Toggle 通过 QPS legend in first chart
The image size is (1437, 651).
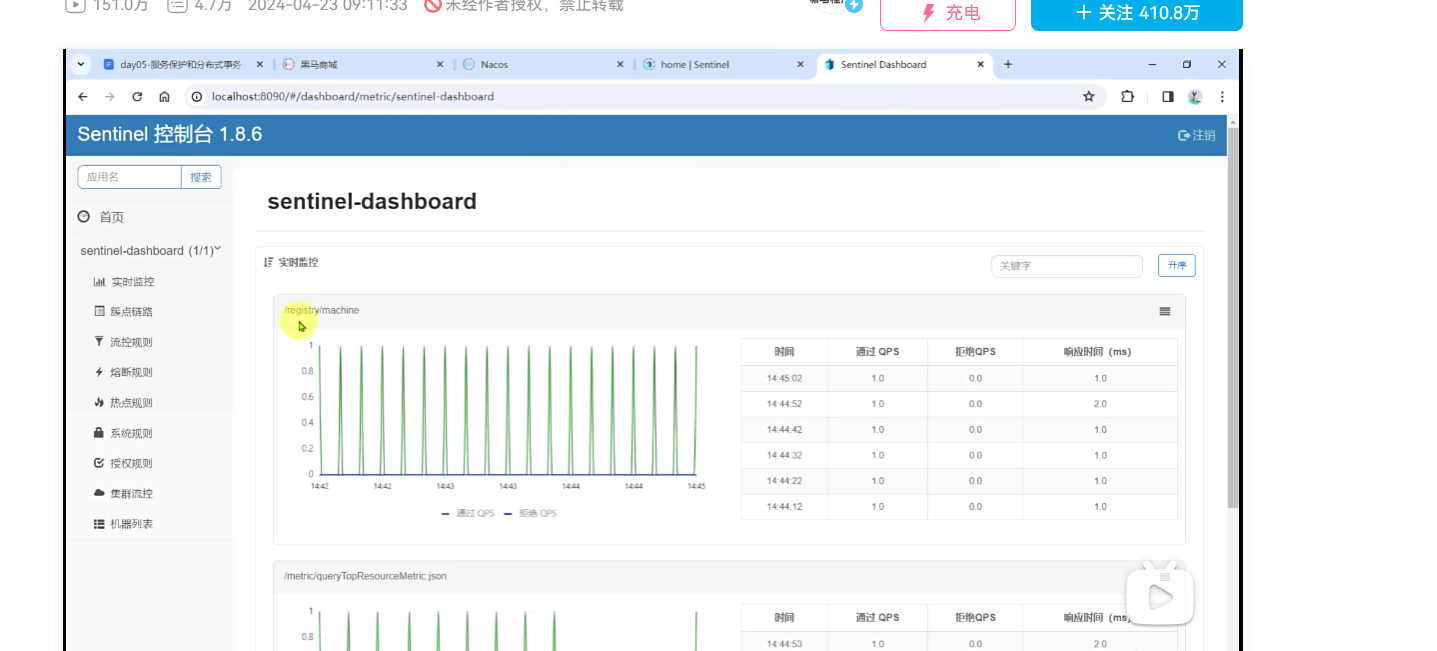click(x=468, y=513)
